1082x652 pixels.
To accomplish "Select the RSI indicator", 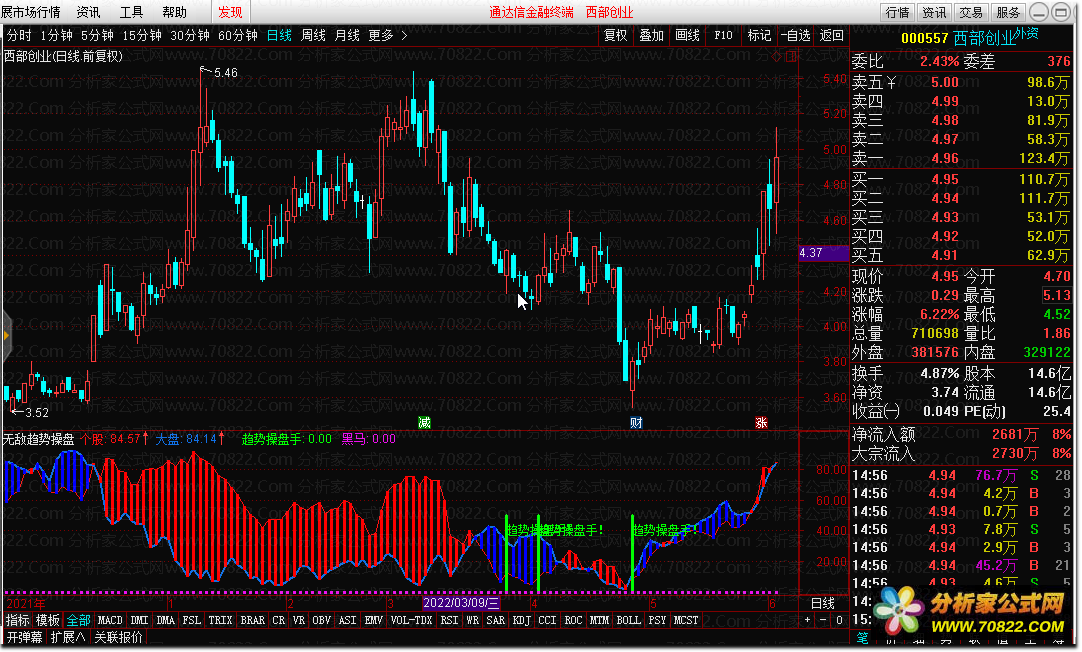I will pos(449,620).
